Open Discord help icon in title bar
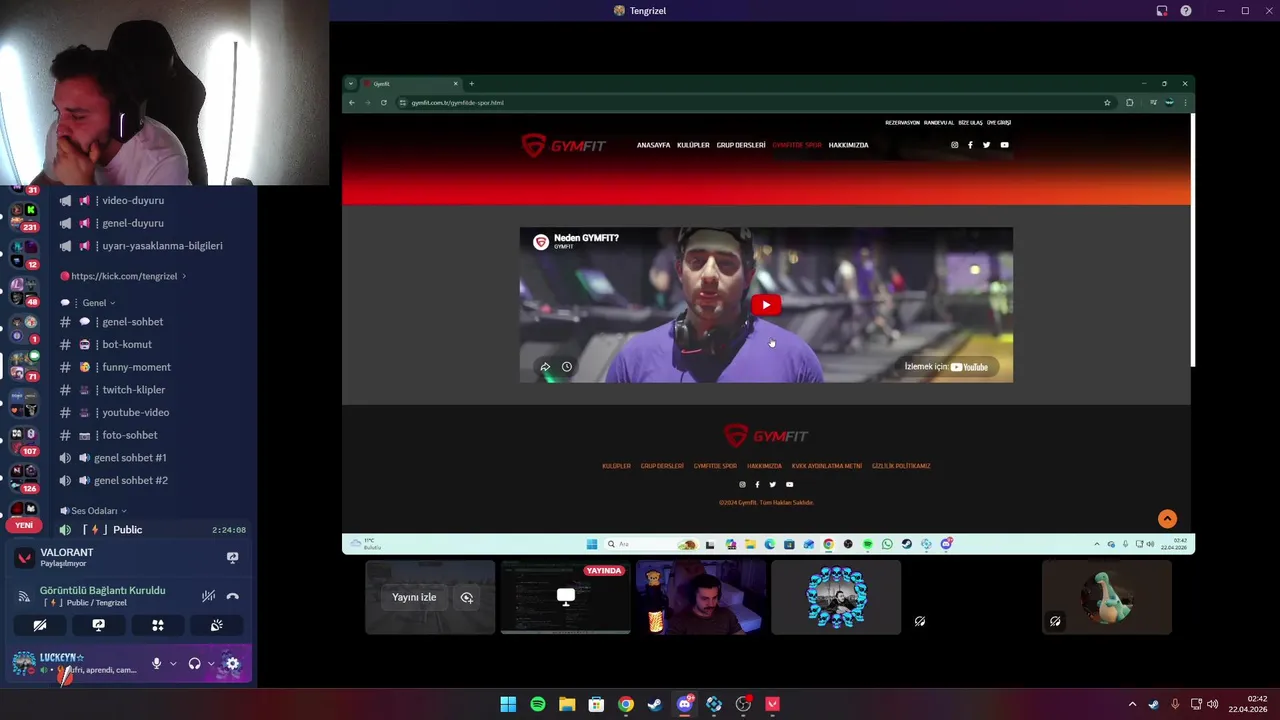 (1186, 11)
